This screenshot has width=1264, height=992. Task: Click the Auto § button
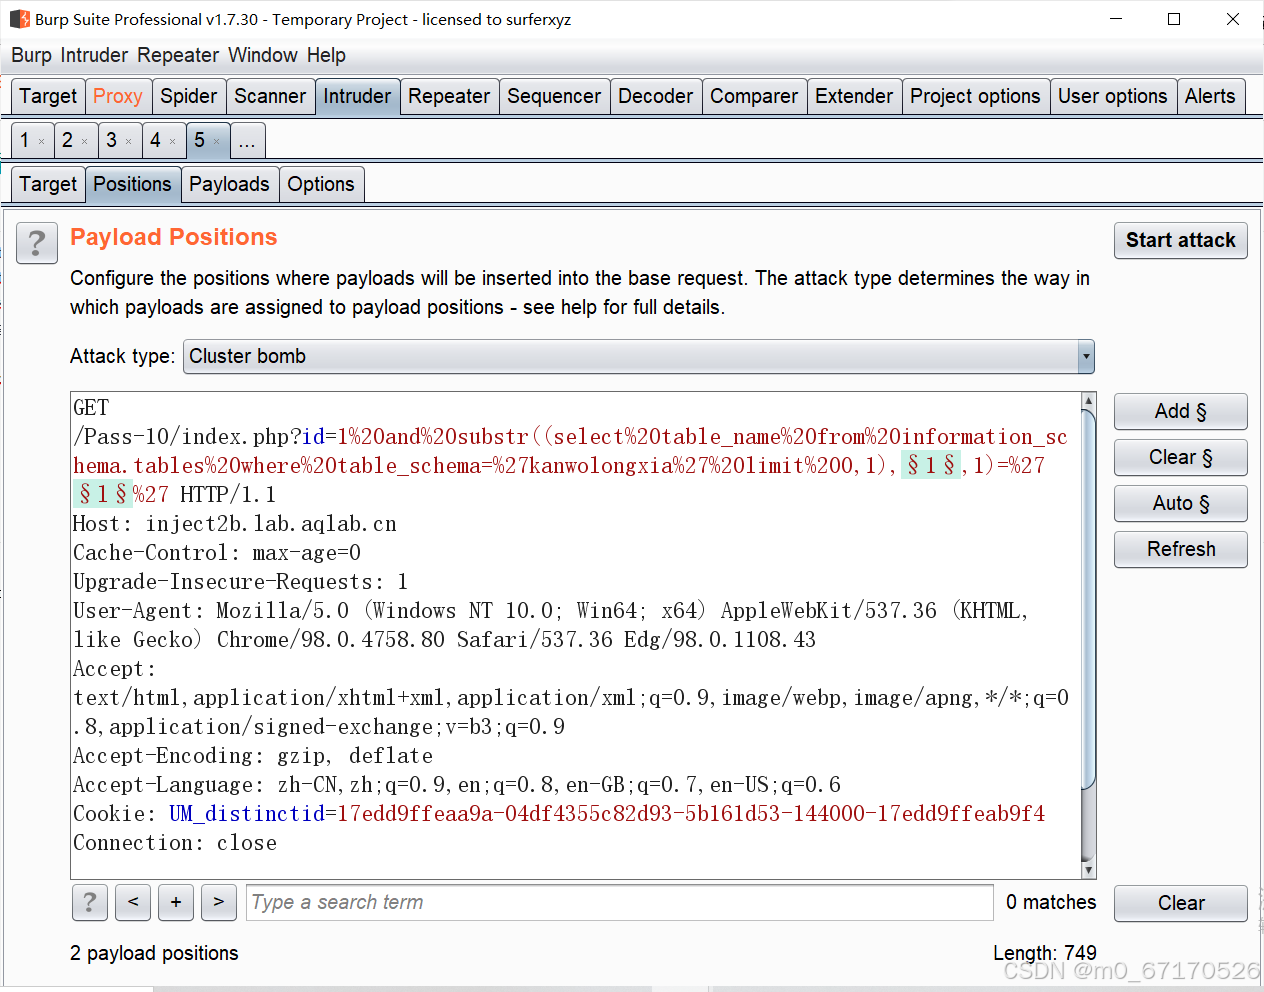point(1181,503)
